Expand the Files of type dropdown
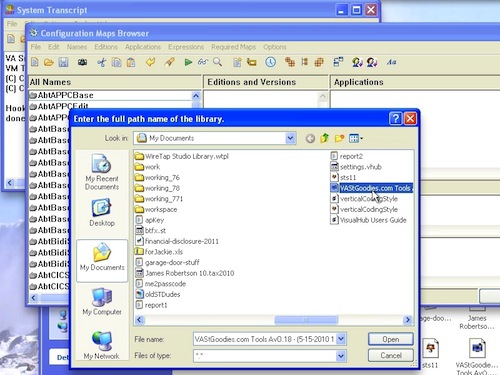This screenshot has height=375, width=500. tap(341, 356)
